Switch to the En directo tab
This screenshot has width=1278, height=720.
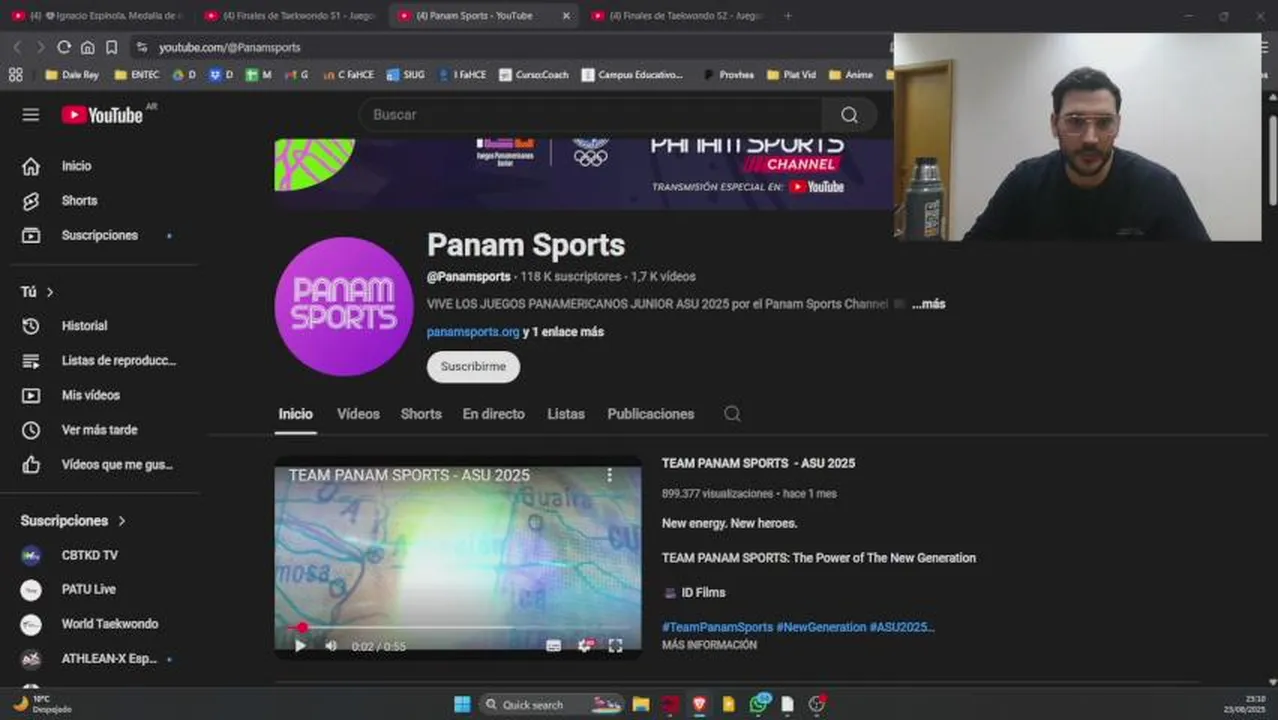click(493, 414)
